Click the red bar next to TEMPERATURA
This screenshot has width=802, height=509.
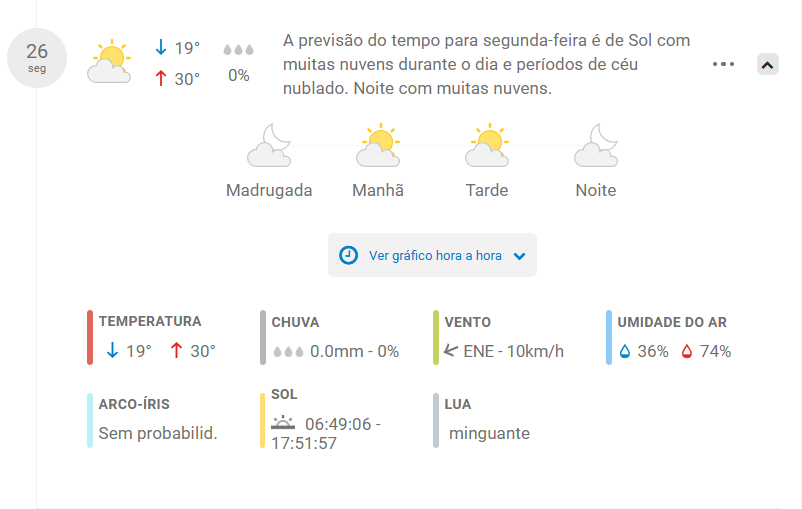point(90,338)
